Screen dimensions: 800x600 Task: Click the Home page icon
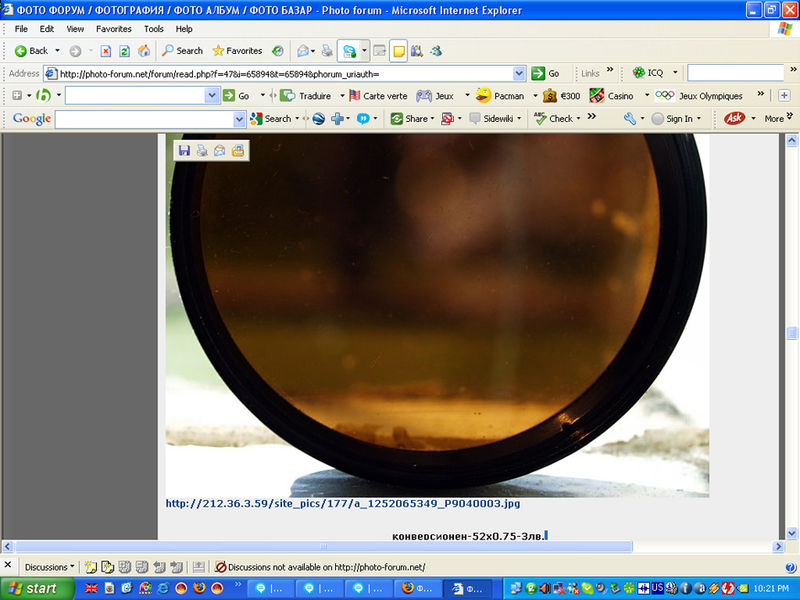(144, 51)
